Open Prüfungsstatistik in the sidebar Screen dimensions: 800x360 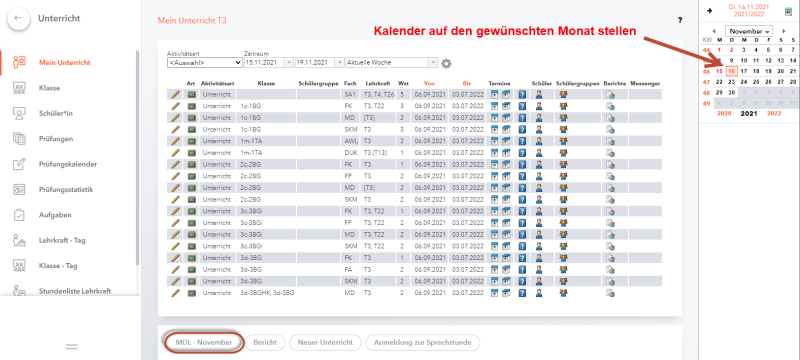66,190
